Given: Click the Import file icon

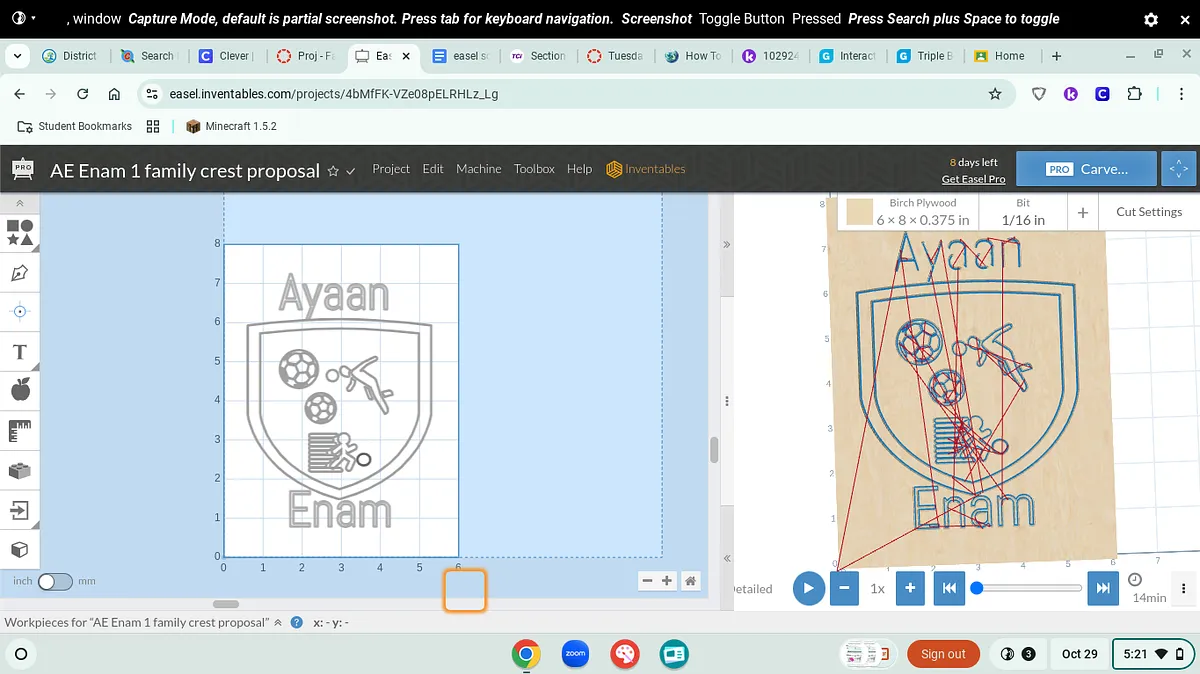Looking at the screenshot, I should (20, 511).
